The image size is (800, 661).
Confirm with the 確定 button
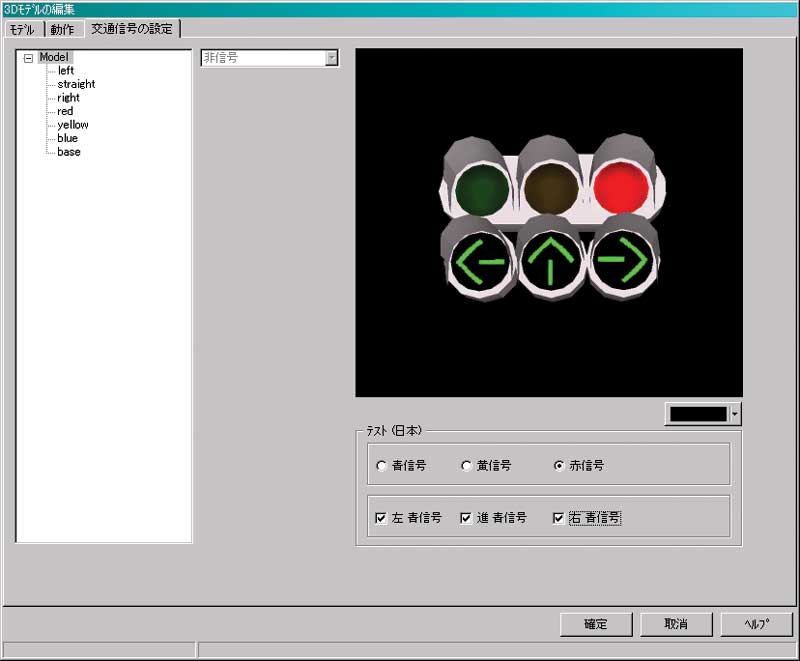point(596,624)
